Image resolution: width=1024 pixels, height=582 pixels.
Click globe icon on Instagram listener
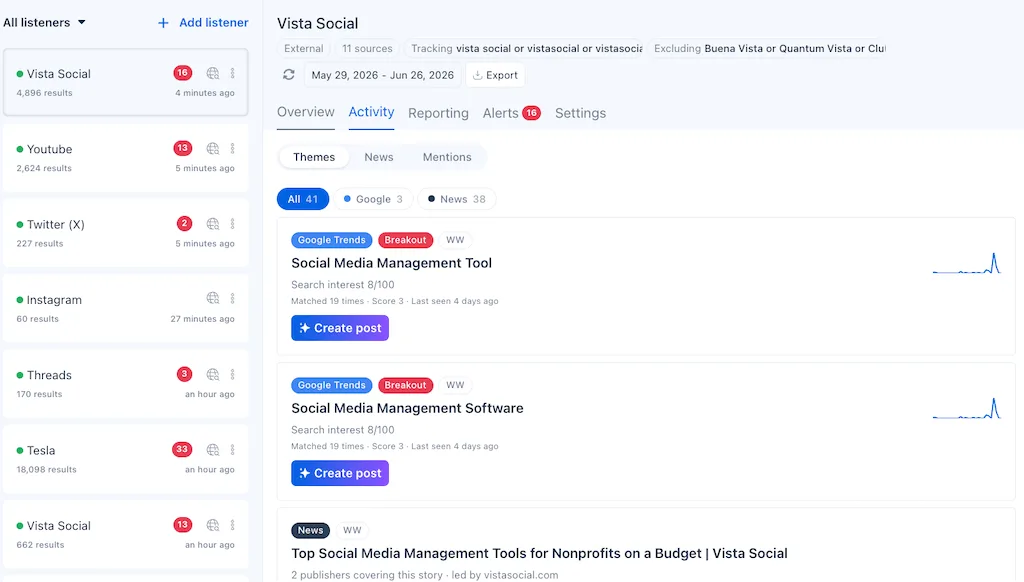213,299
